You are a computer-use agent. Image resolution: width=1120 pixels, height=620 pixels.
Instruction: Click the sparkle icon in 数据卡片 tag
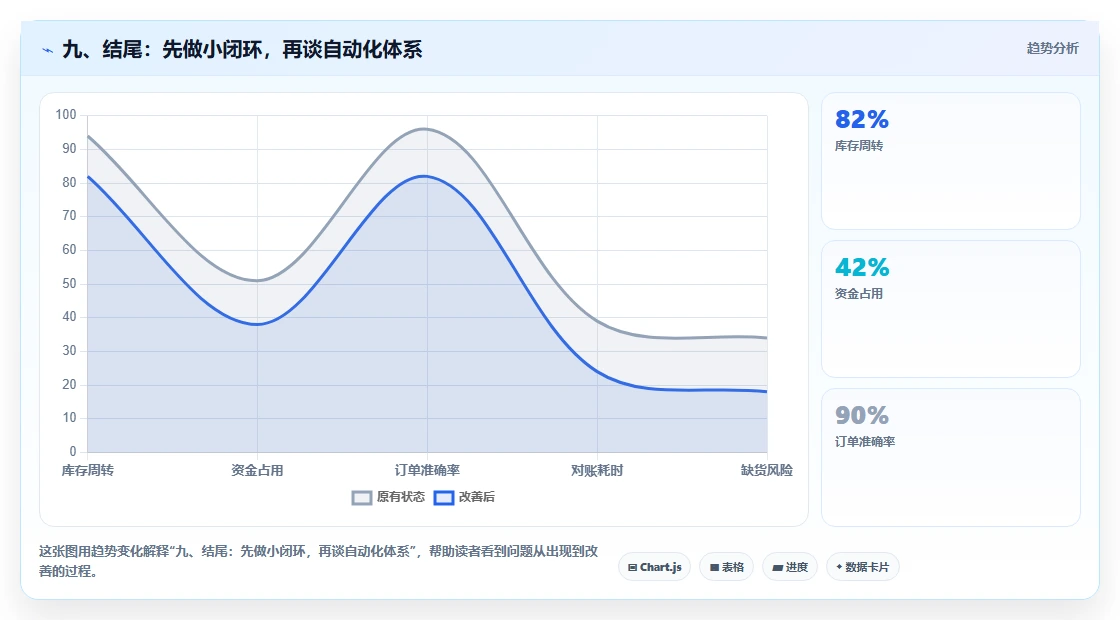click(839, 567)
